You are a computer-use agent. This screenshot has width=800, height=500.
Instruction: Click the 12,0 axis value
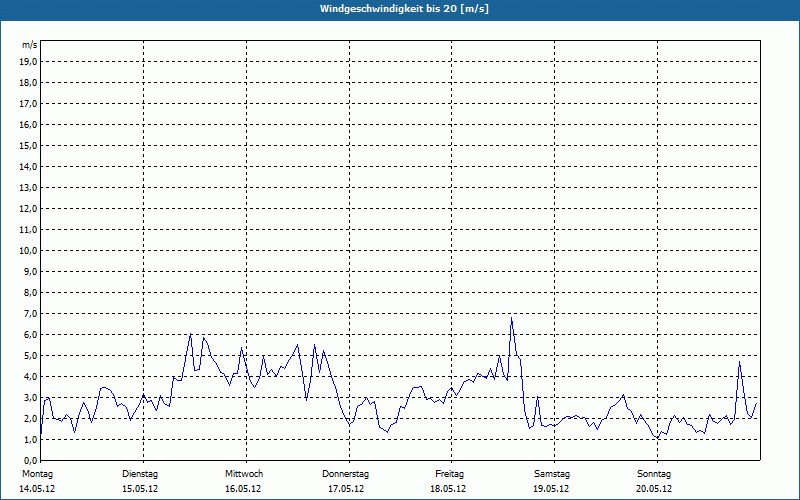(29, 209)
